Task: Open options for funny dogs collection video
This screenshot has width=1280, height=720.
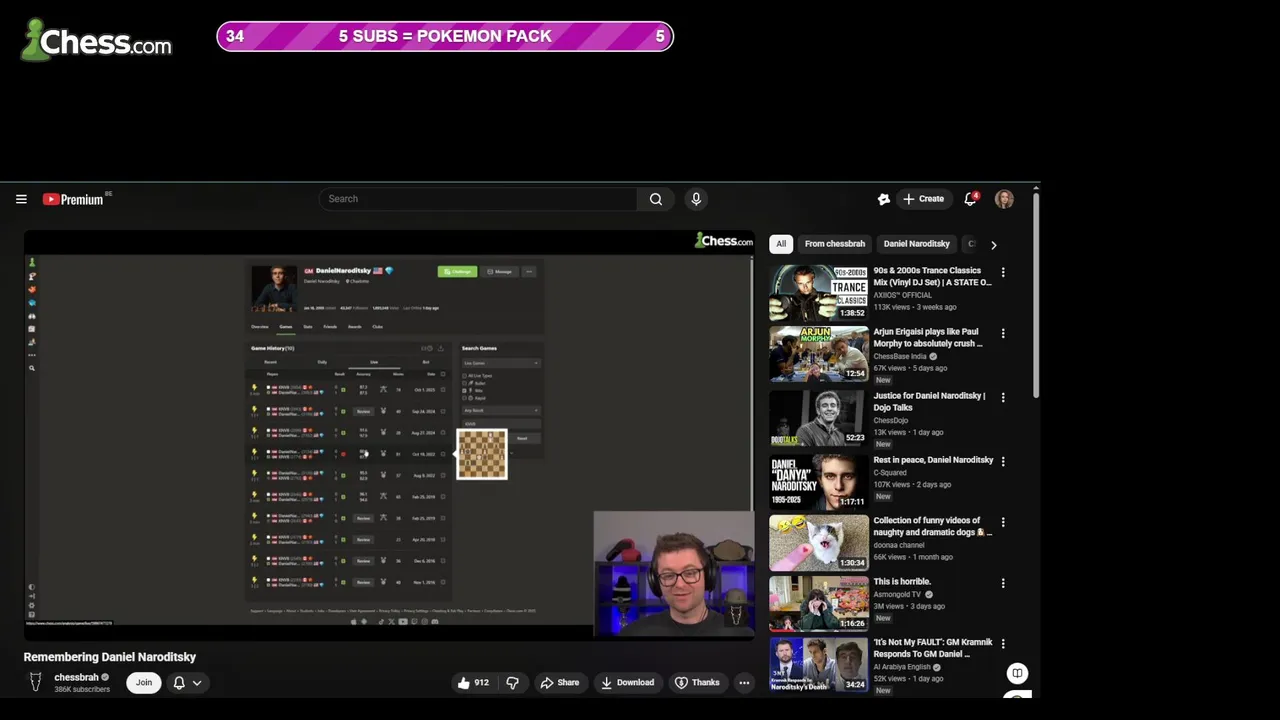Action: pyautogui.click(x=1003, y=522)
